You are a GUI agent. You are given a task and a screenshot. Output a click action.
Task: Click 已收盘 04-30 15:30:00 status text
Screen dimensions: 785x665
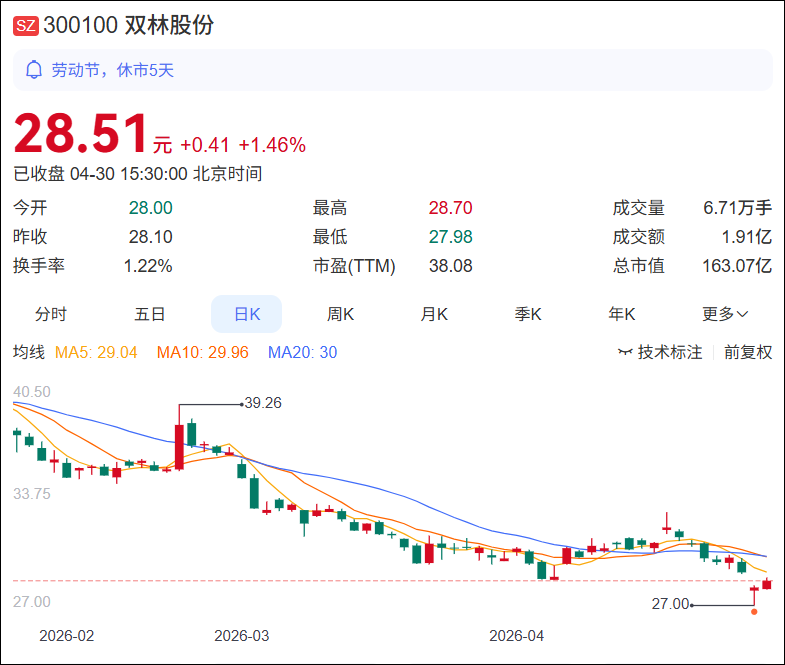[138, 174]
